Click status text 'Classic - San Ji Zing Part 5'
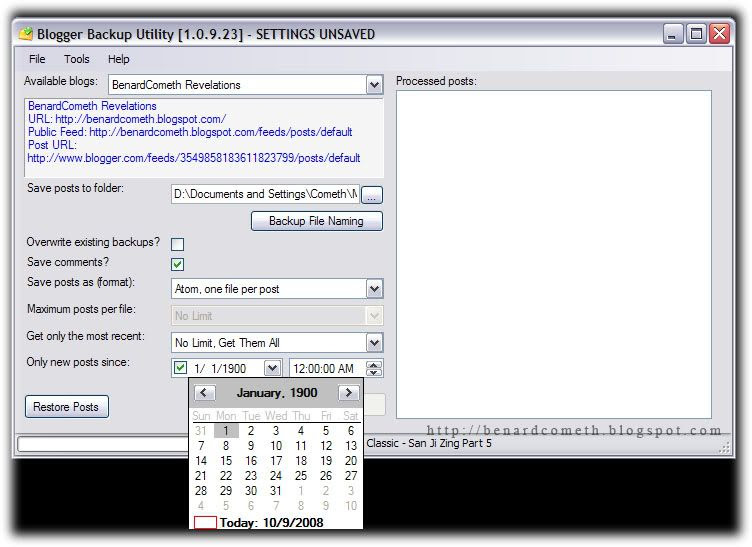 click(x=429, y=443)
